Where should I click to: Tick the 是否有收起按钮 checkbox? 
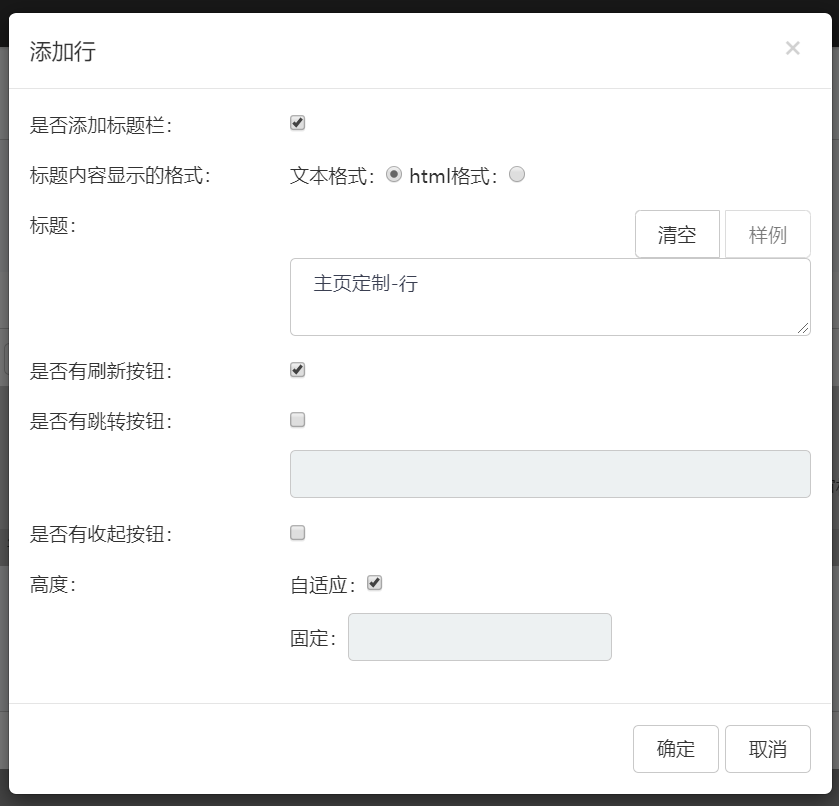[x=297, y=533]
